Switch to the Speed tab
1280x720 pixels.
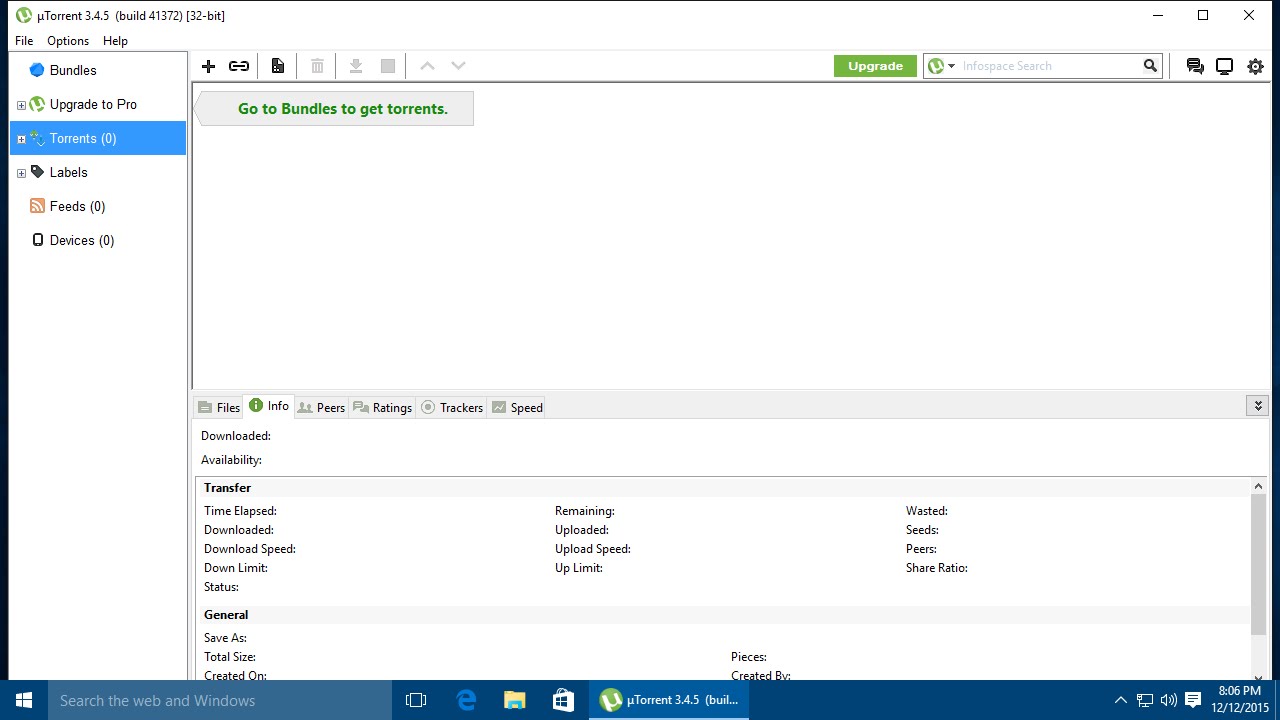click(x=517, y=407)
